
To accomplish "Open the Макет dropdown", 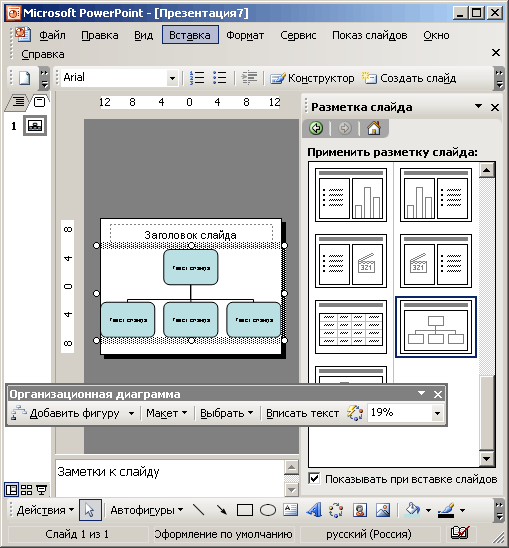I will 166,413.
